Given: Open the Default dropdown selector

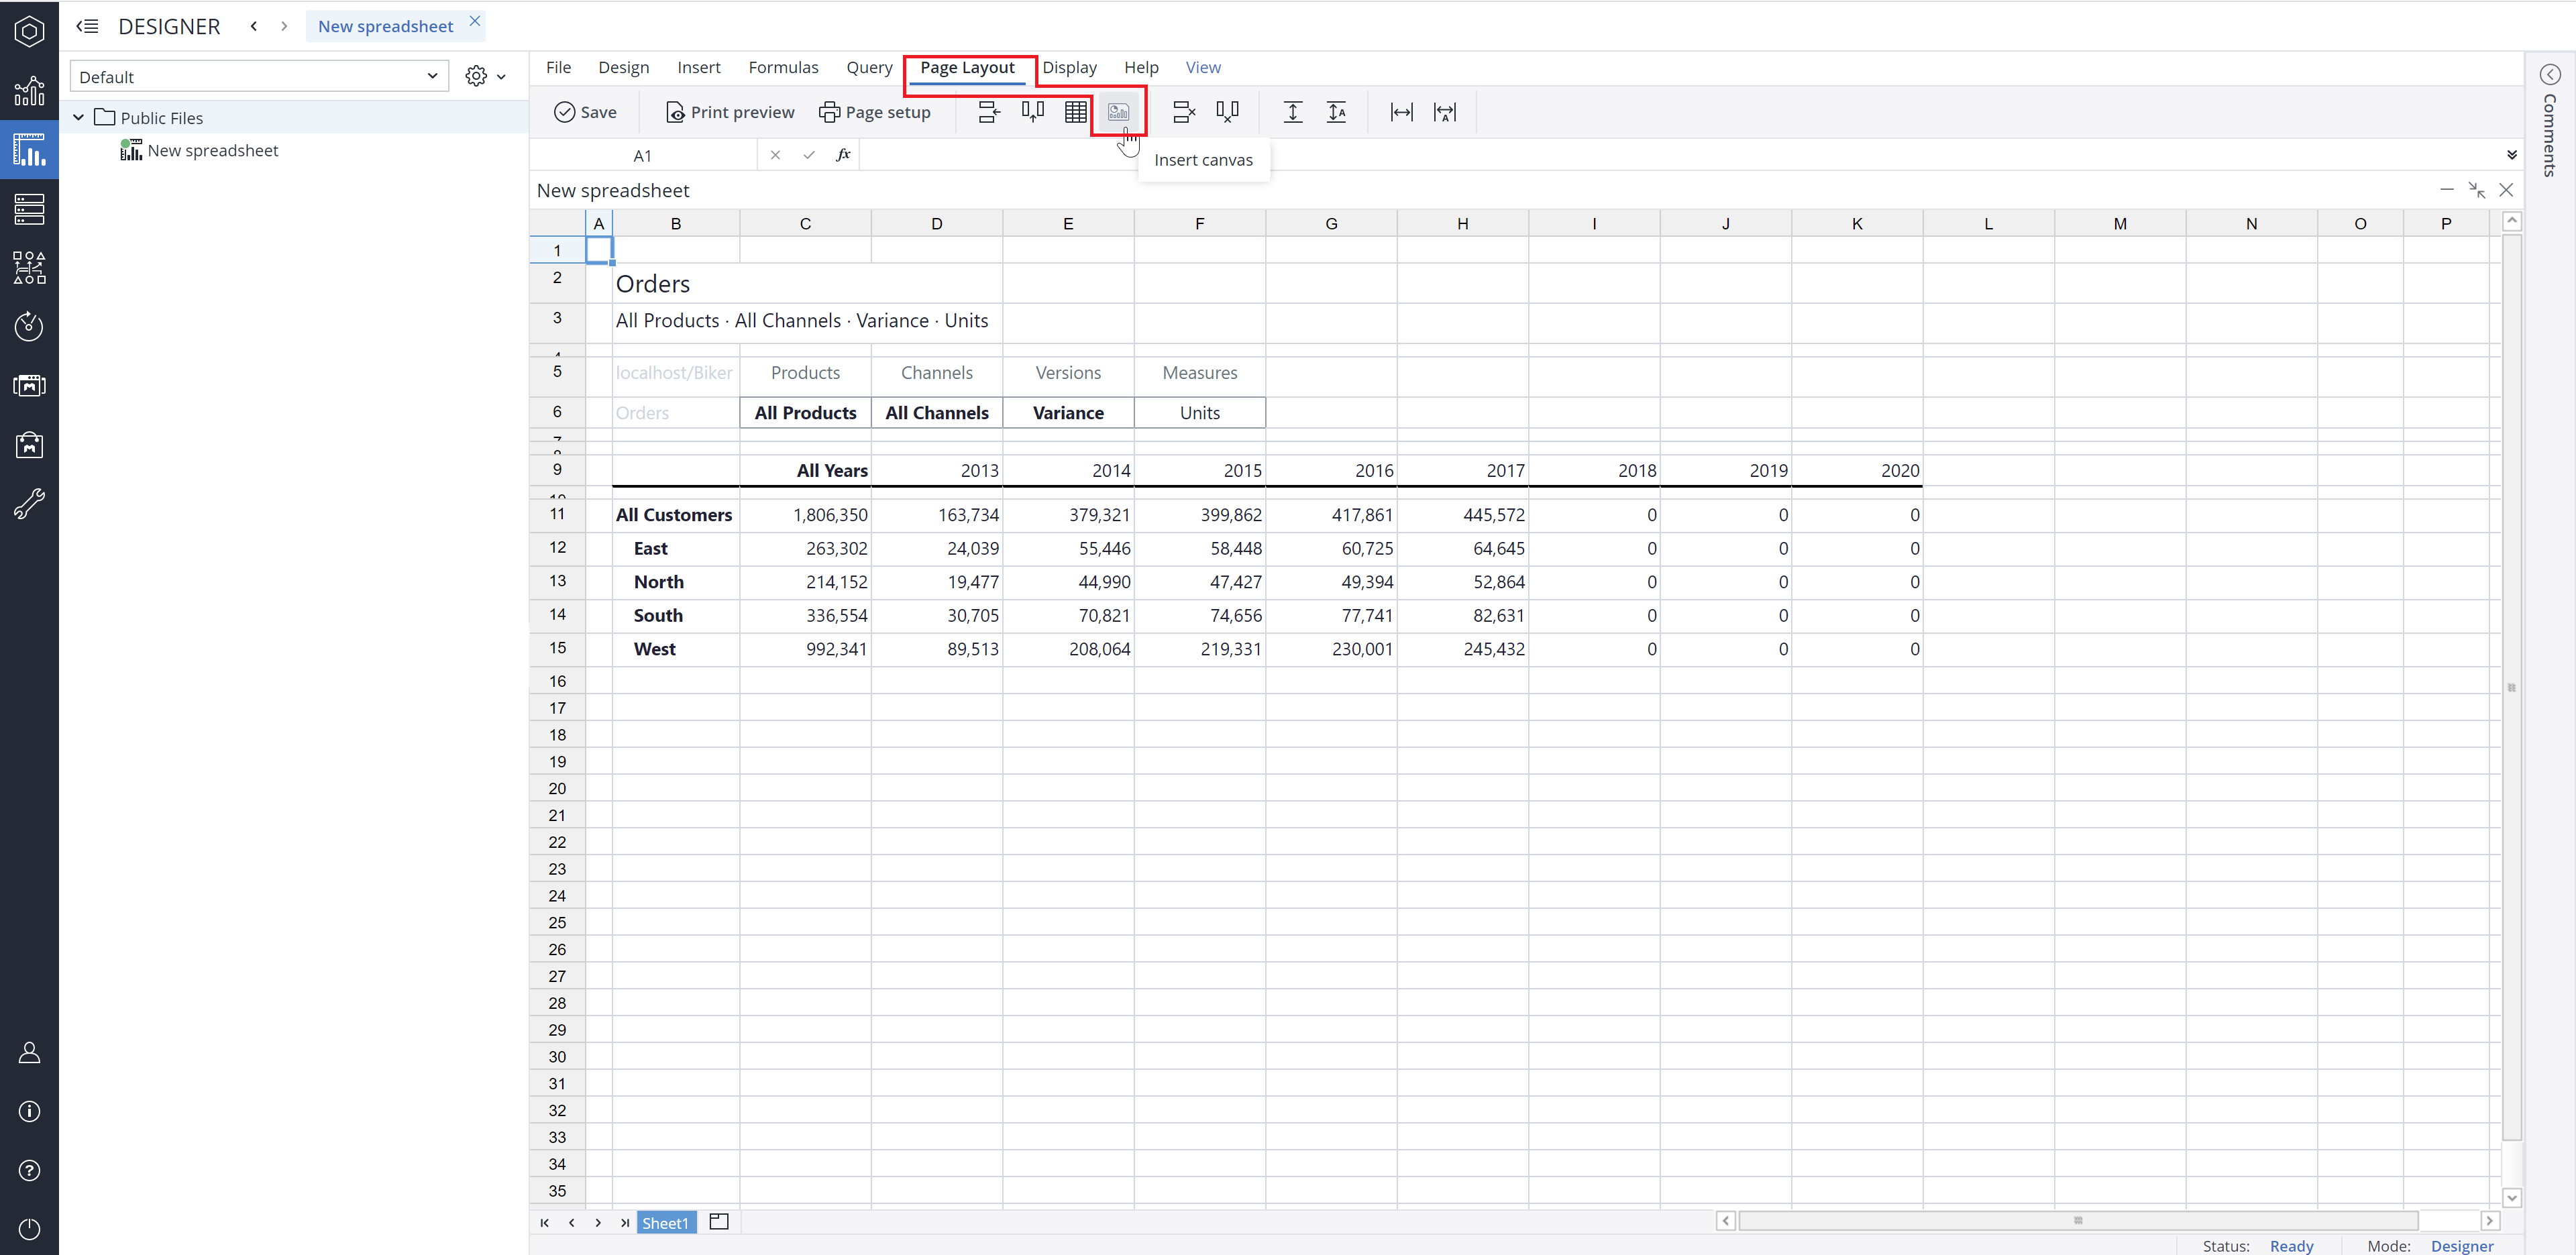Looking at the screenshot, I should tap(259, 77).
